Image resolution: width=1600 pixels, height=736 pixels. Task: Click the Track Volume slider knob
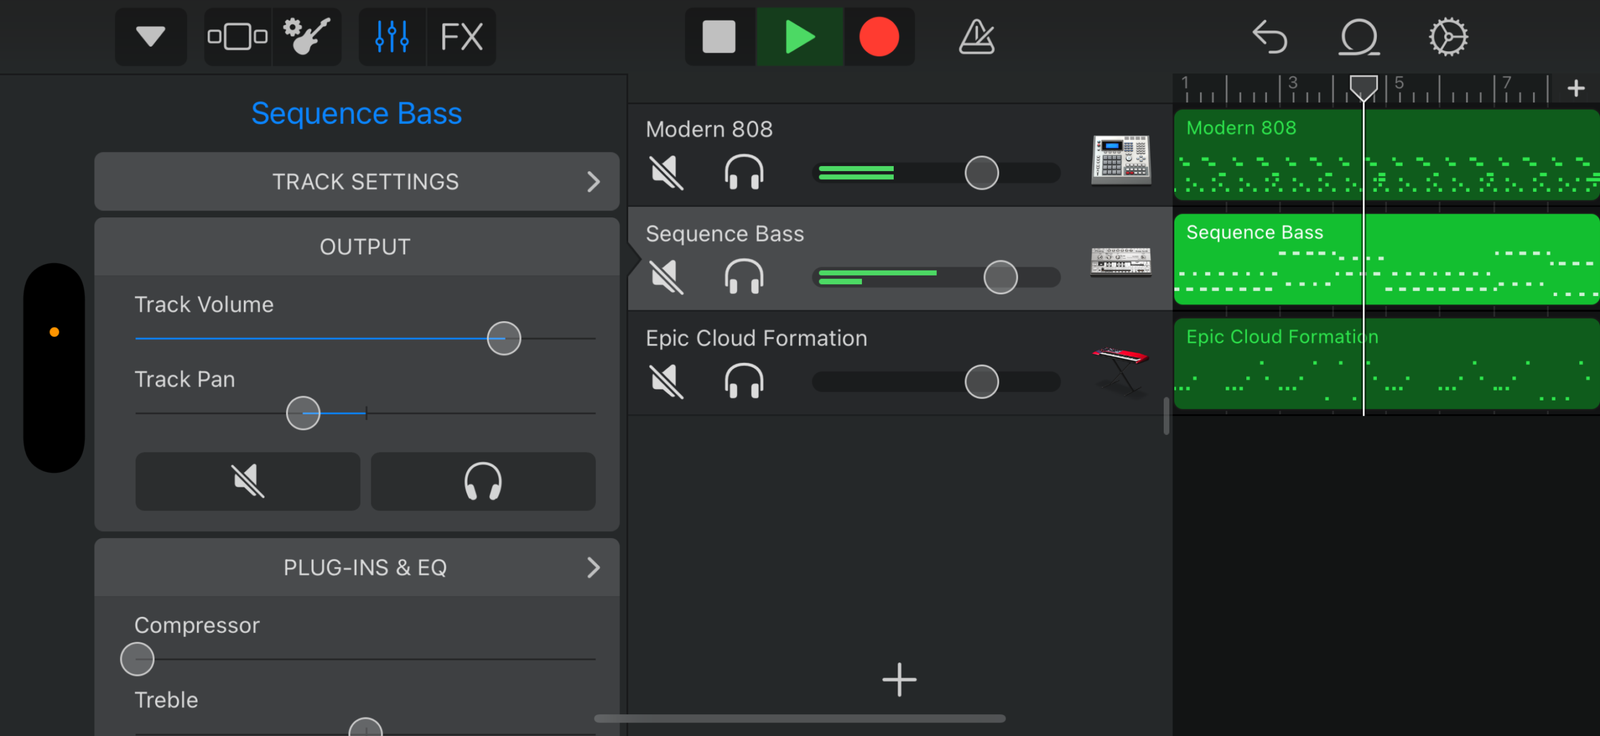click(x=504, y=338)
